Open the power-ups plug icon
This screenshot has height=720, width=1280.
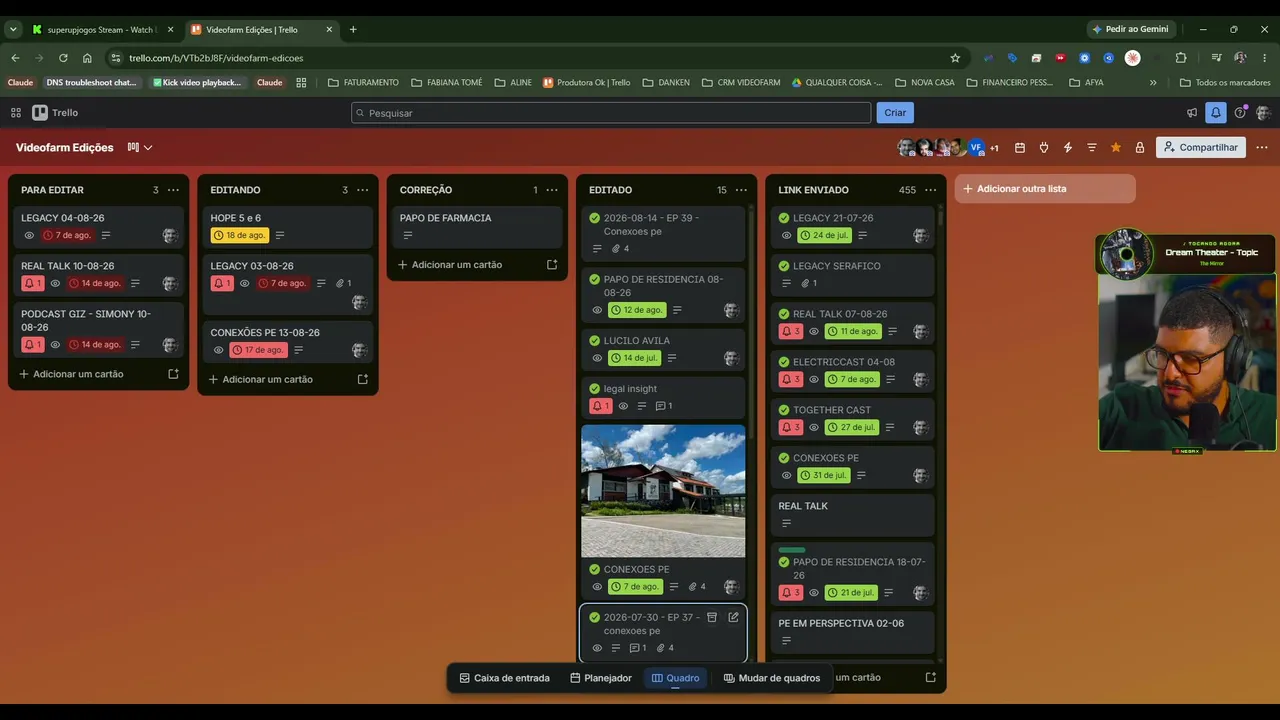click(1044, 148)
